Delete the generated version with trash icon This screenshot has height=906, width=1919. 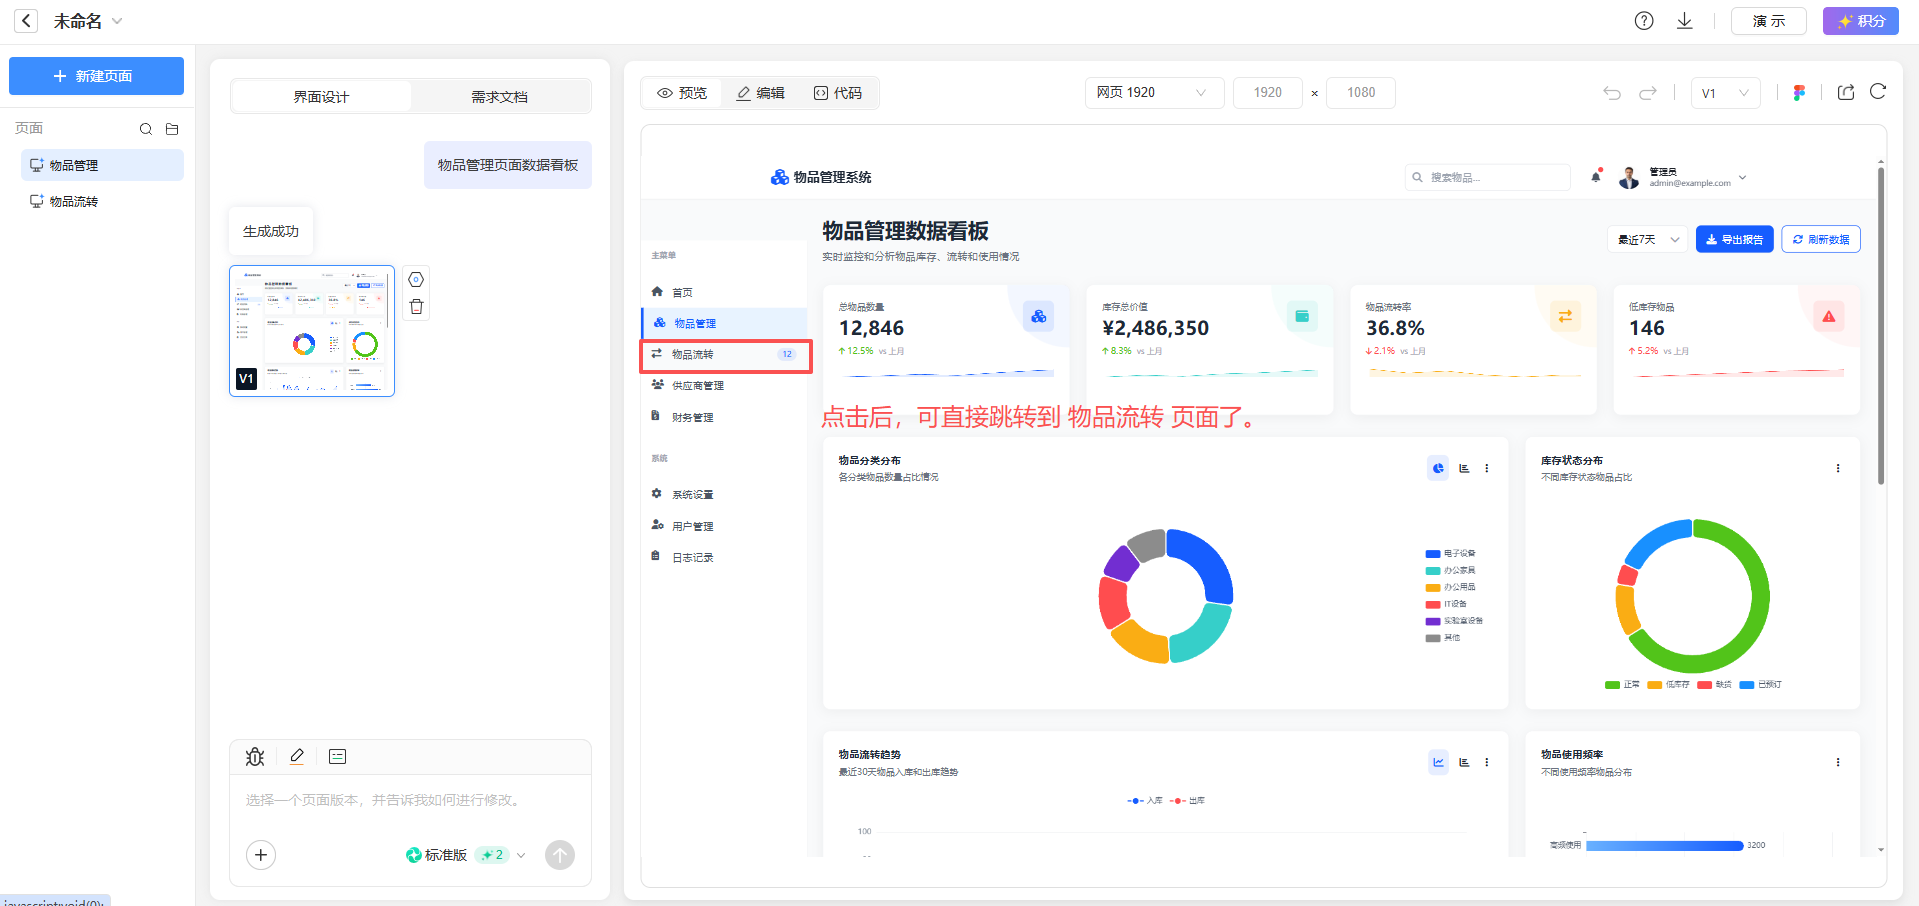[x=417, y=307]
